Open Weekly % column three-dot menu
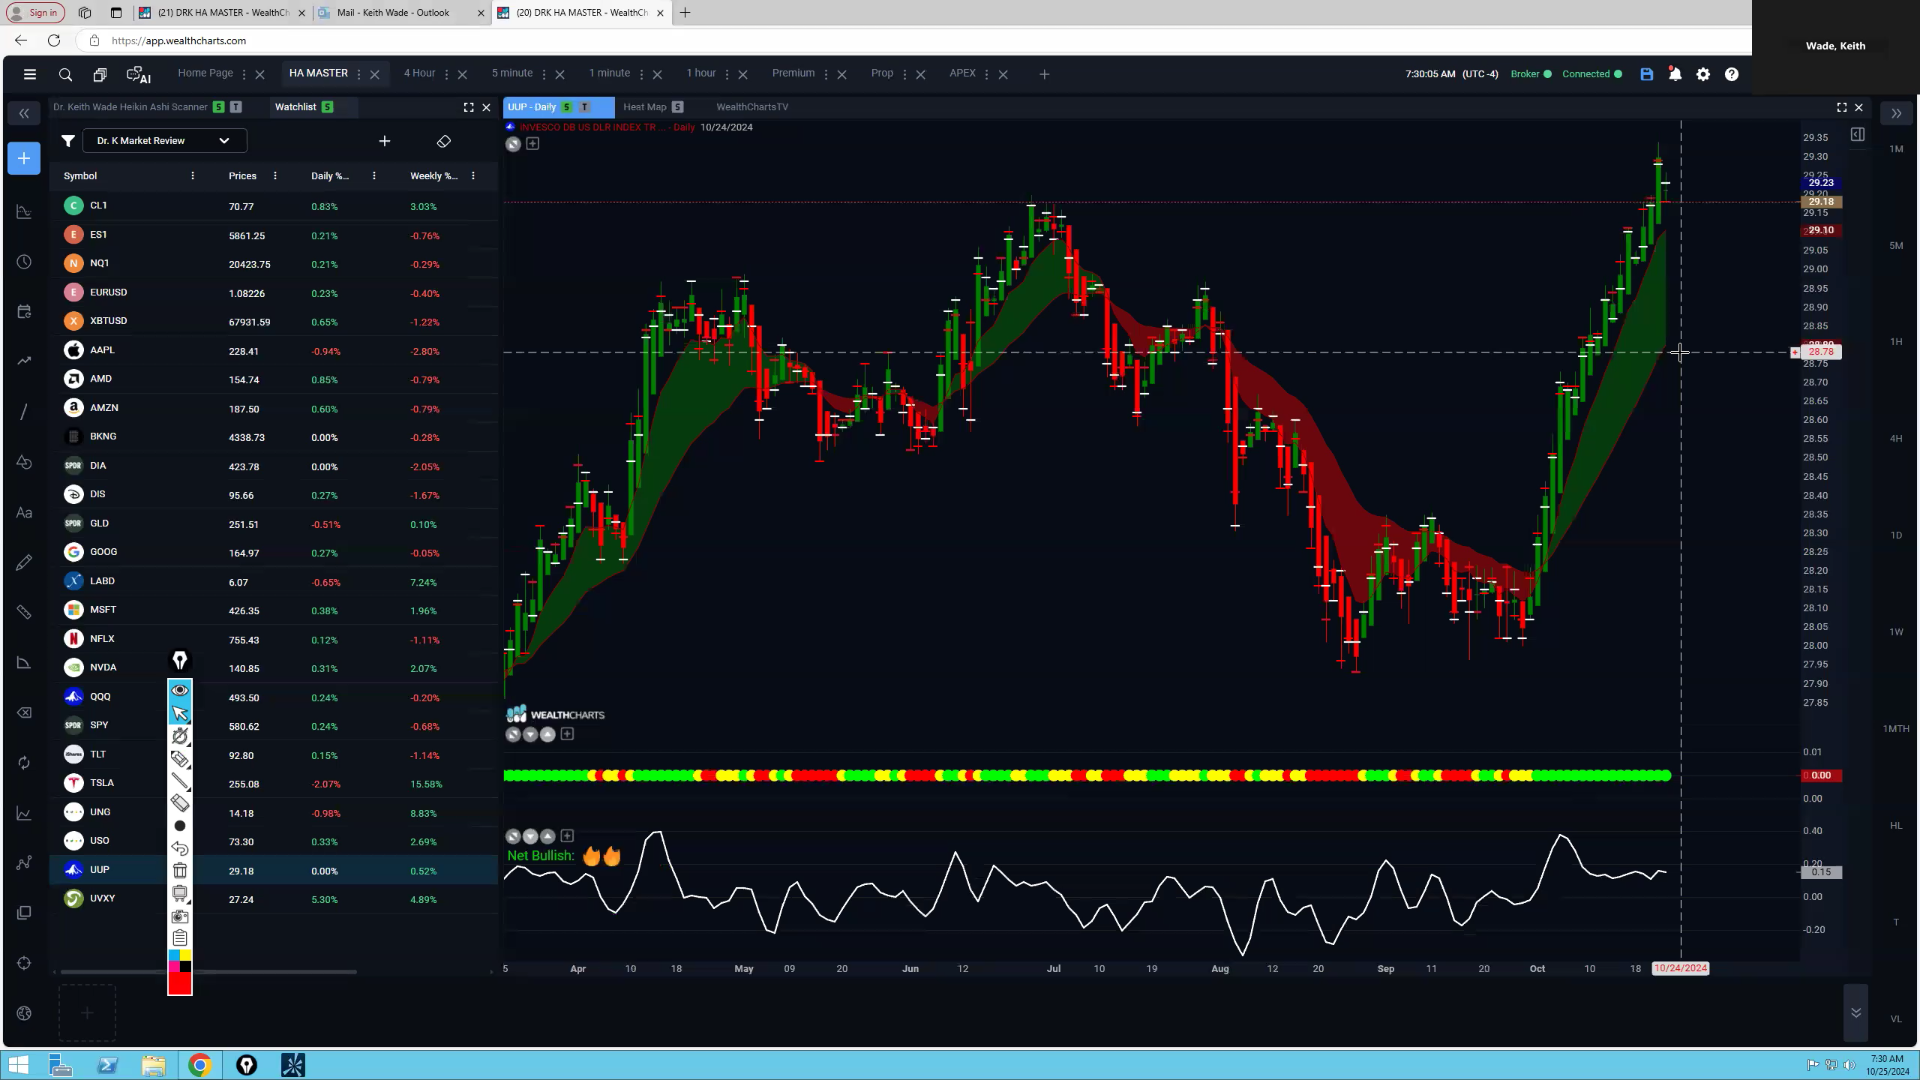The width and height of the screenshot is (1920, 1080). point(473,176)
